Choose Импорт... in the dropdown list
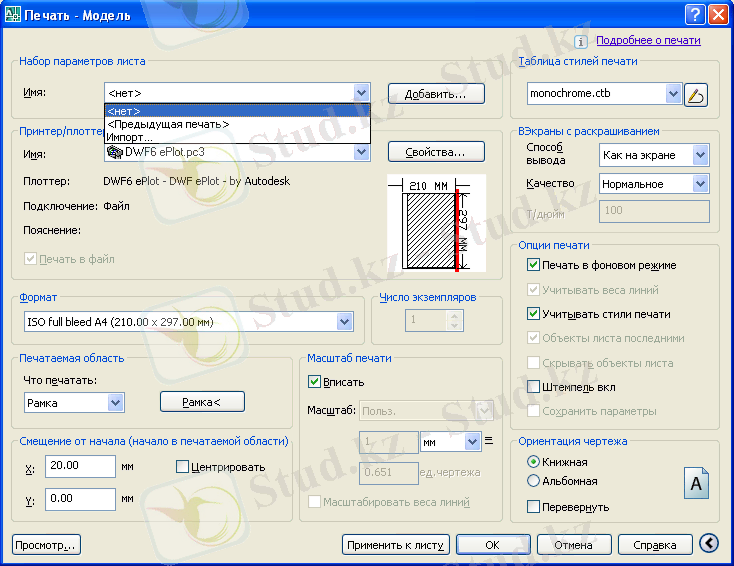Image resolution: width=734 pixels, height=566 pixels. [130, 137]
